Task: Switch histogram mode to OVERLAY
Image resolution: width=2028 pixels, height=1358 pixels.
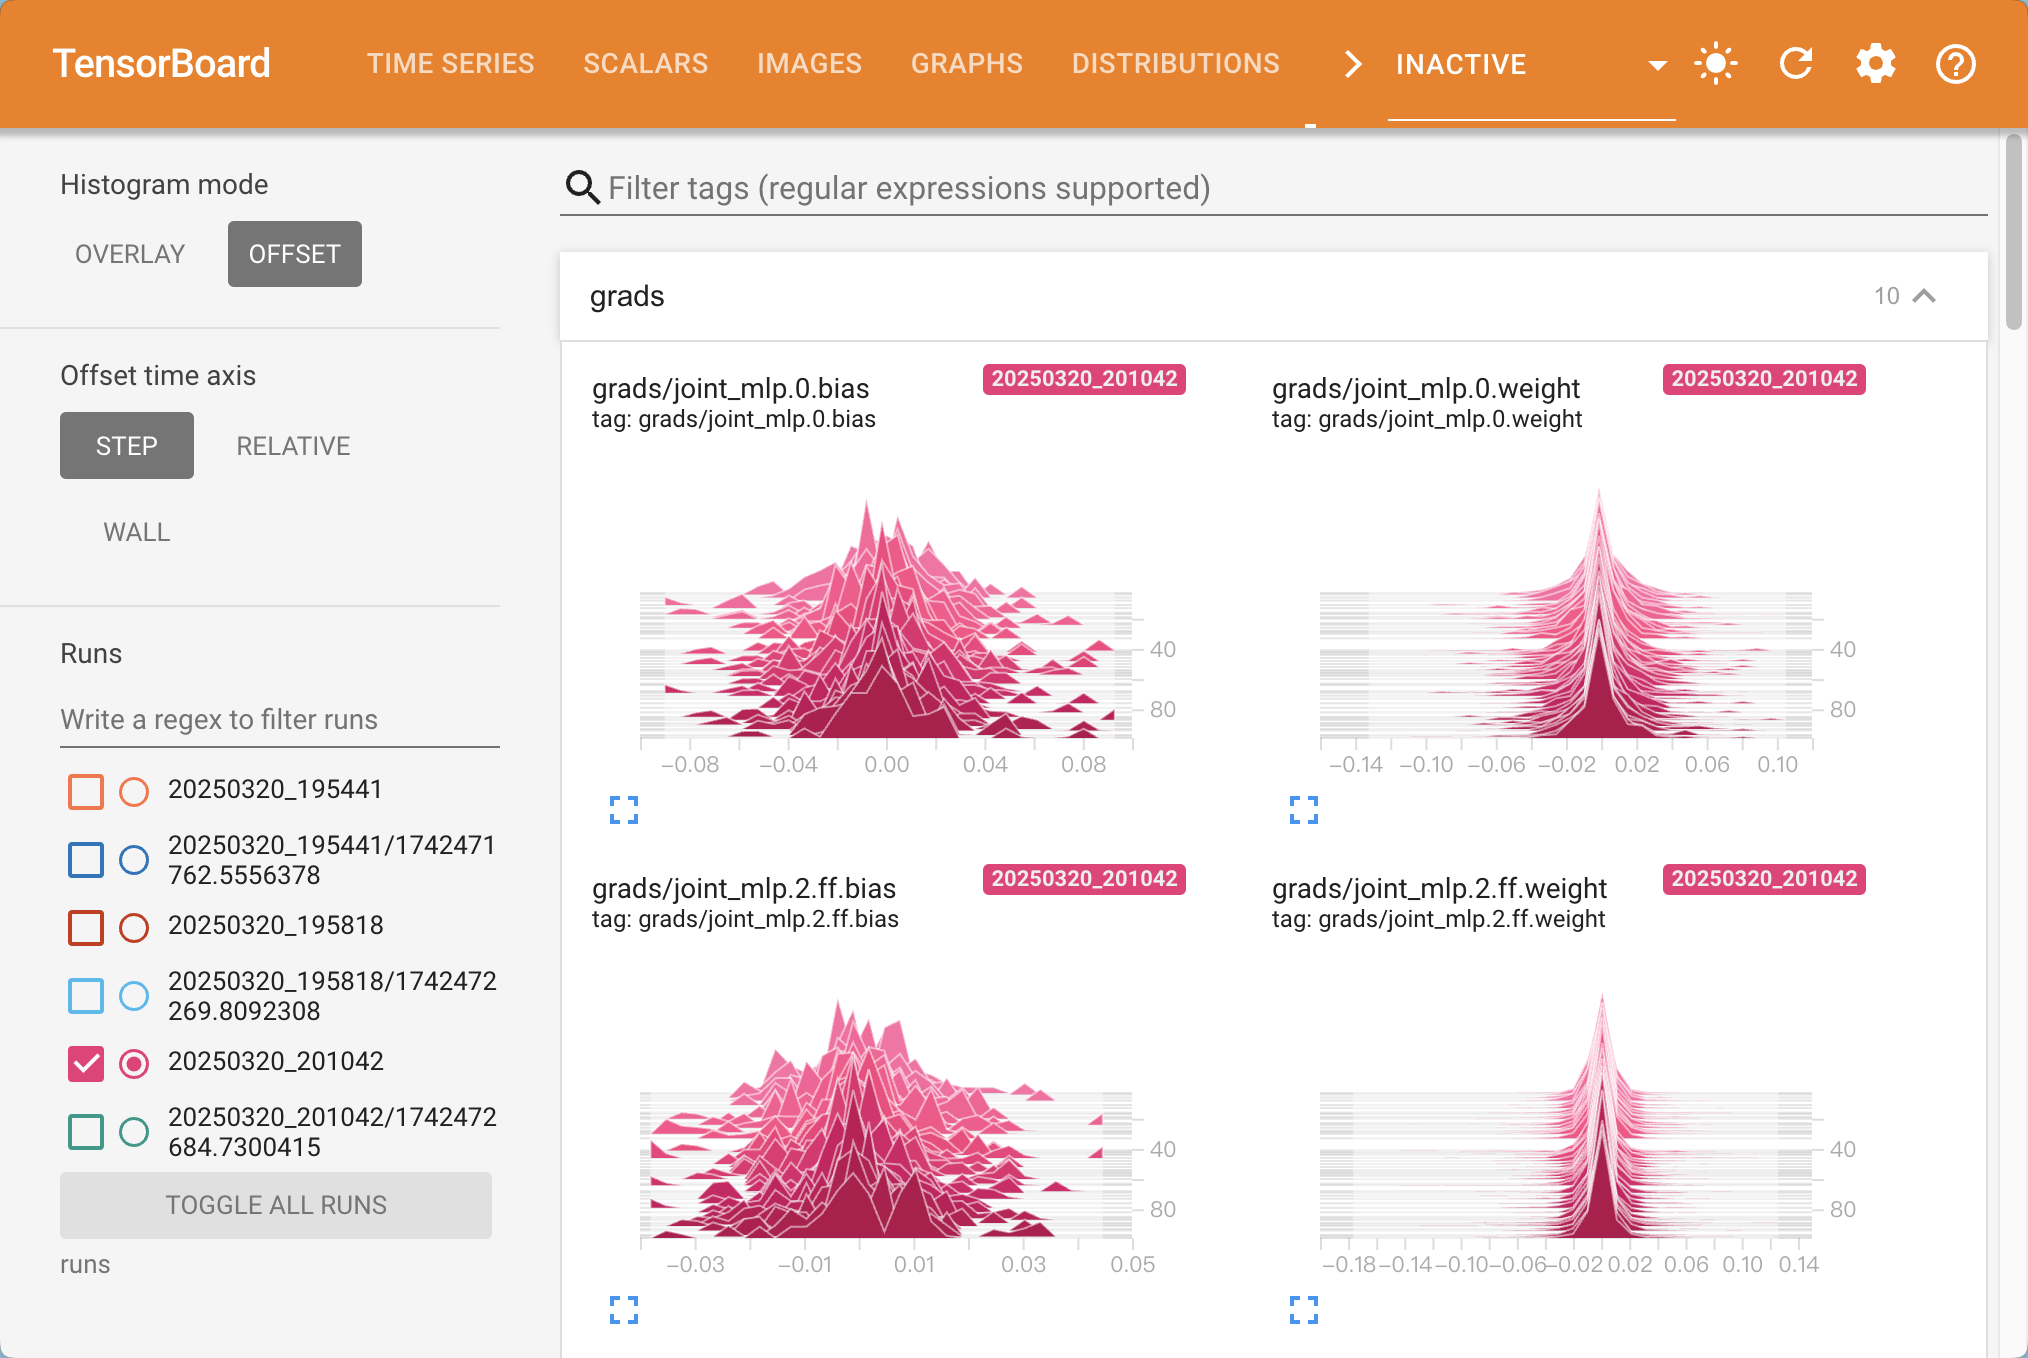Action: point(130,254)
